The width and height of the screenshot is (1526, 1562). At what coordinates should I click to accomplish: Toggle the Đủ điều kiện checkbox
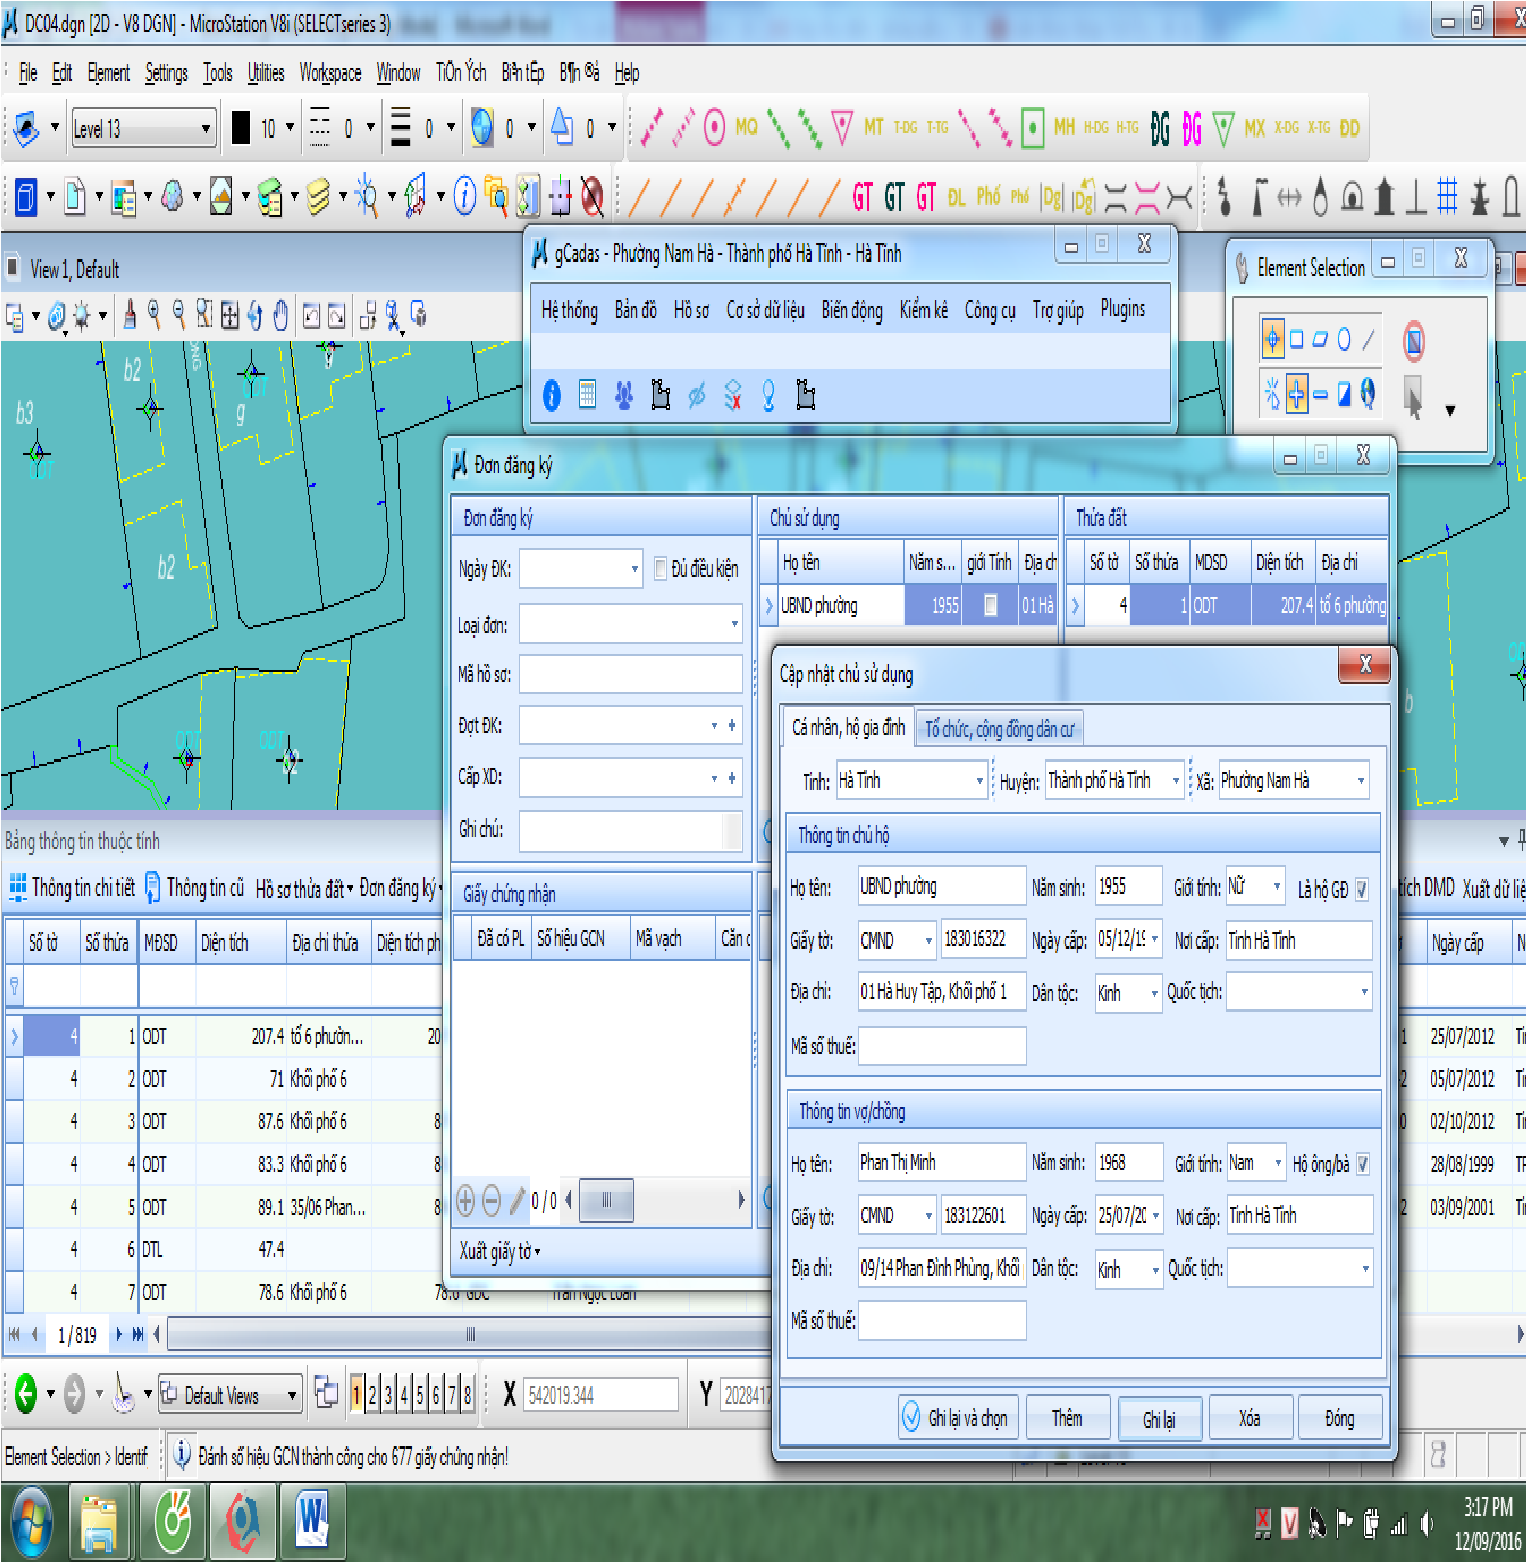click(x=660, y=569)
